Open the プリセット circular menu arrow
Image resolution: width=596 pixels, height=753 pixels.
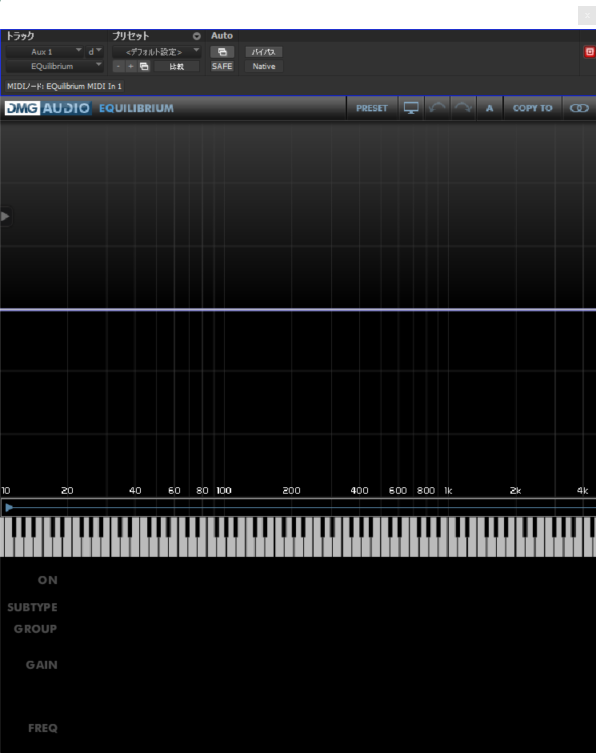pyautogui.click(x=196, y=36)
